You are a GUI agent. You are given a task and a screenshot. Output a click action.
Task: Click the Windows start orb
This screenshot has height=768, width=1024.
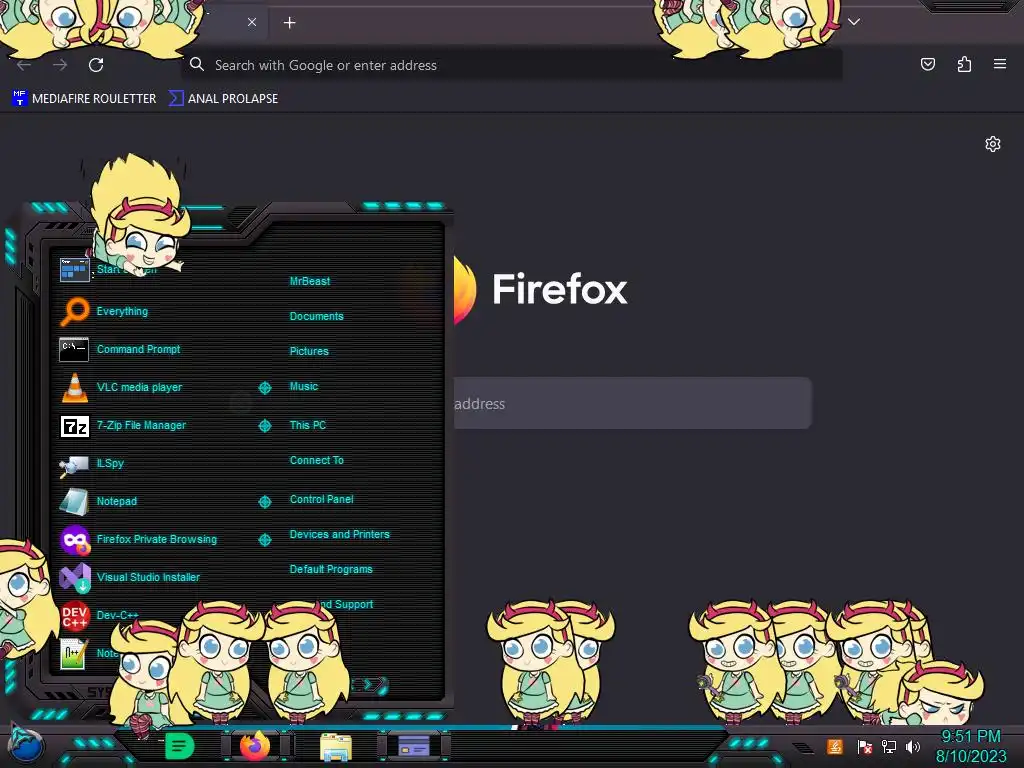point(26,745)
